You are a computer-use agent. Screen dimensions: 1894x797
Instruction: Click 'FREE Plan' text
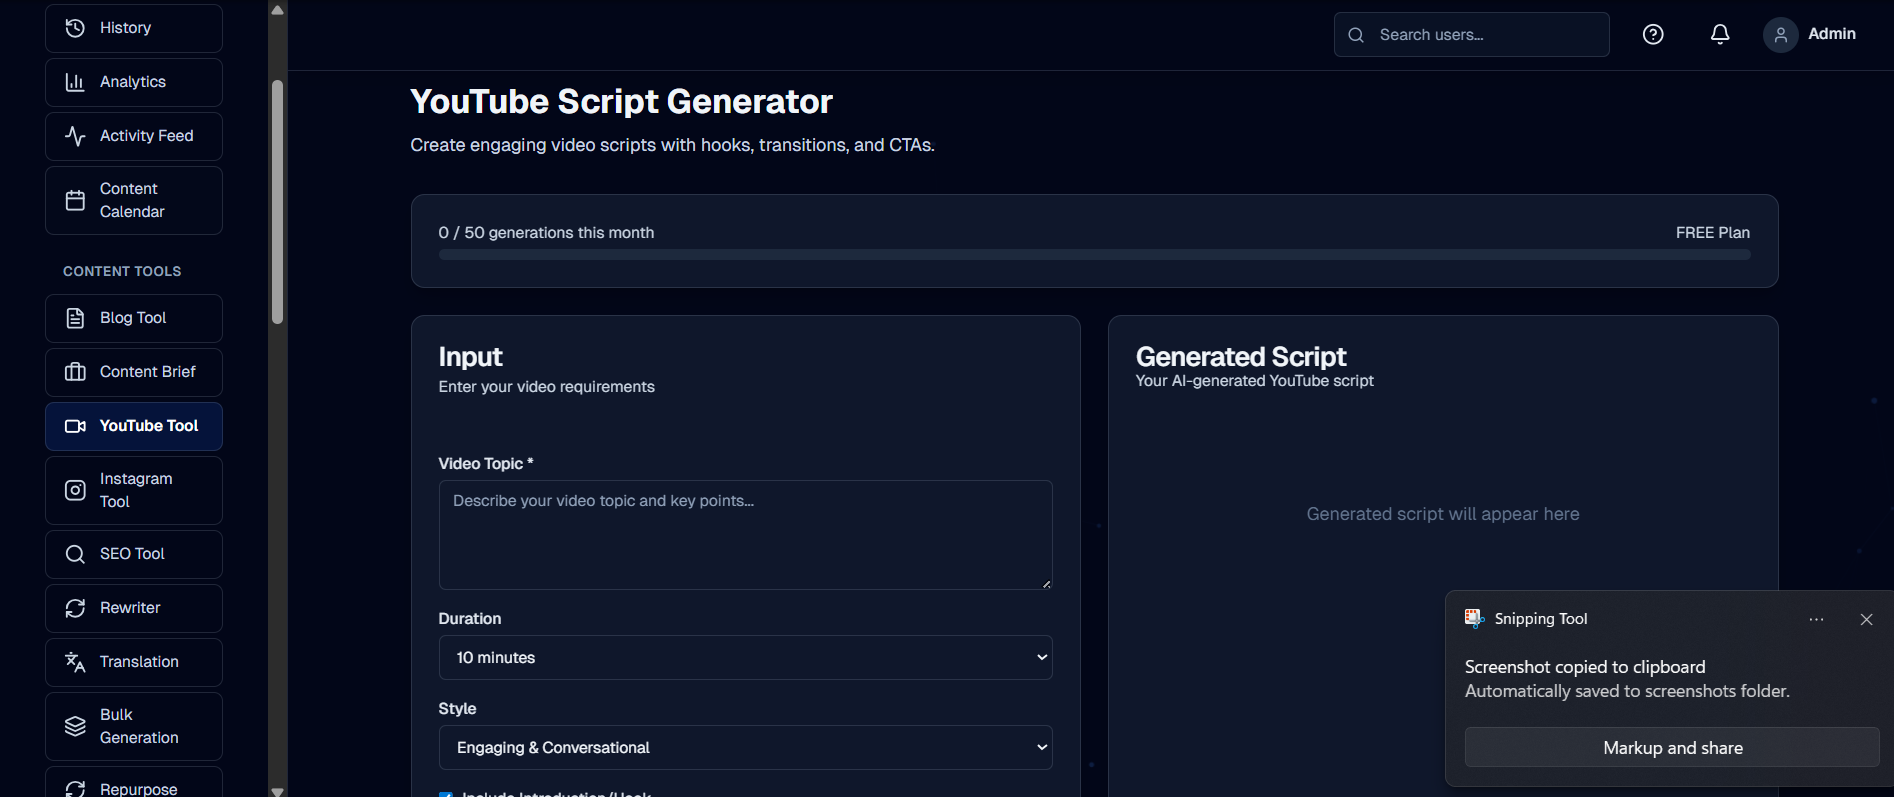point(1713,233)
